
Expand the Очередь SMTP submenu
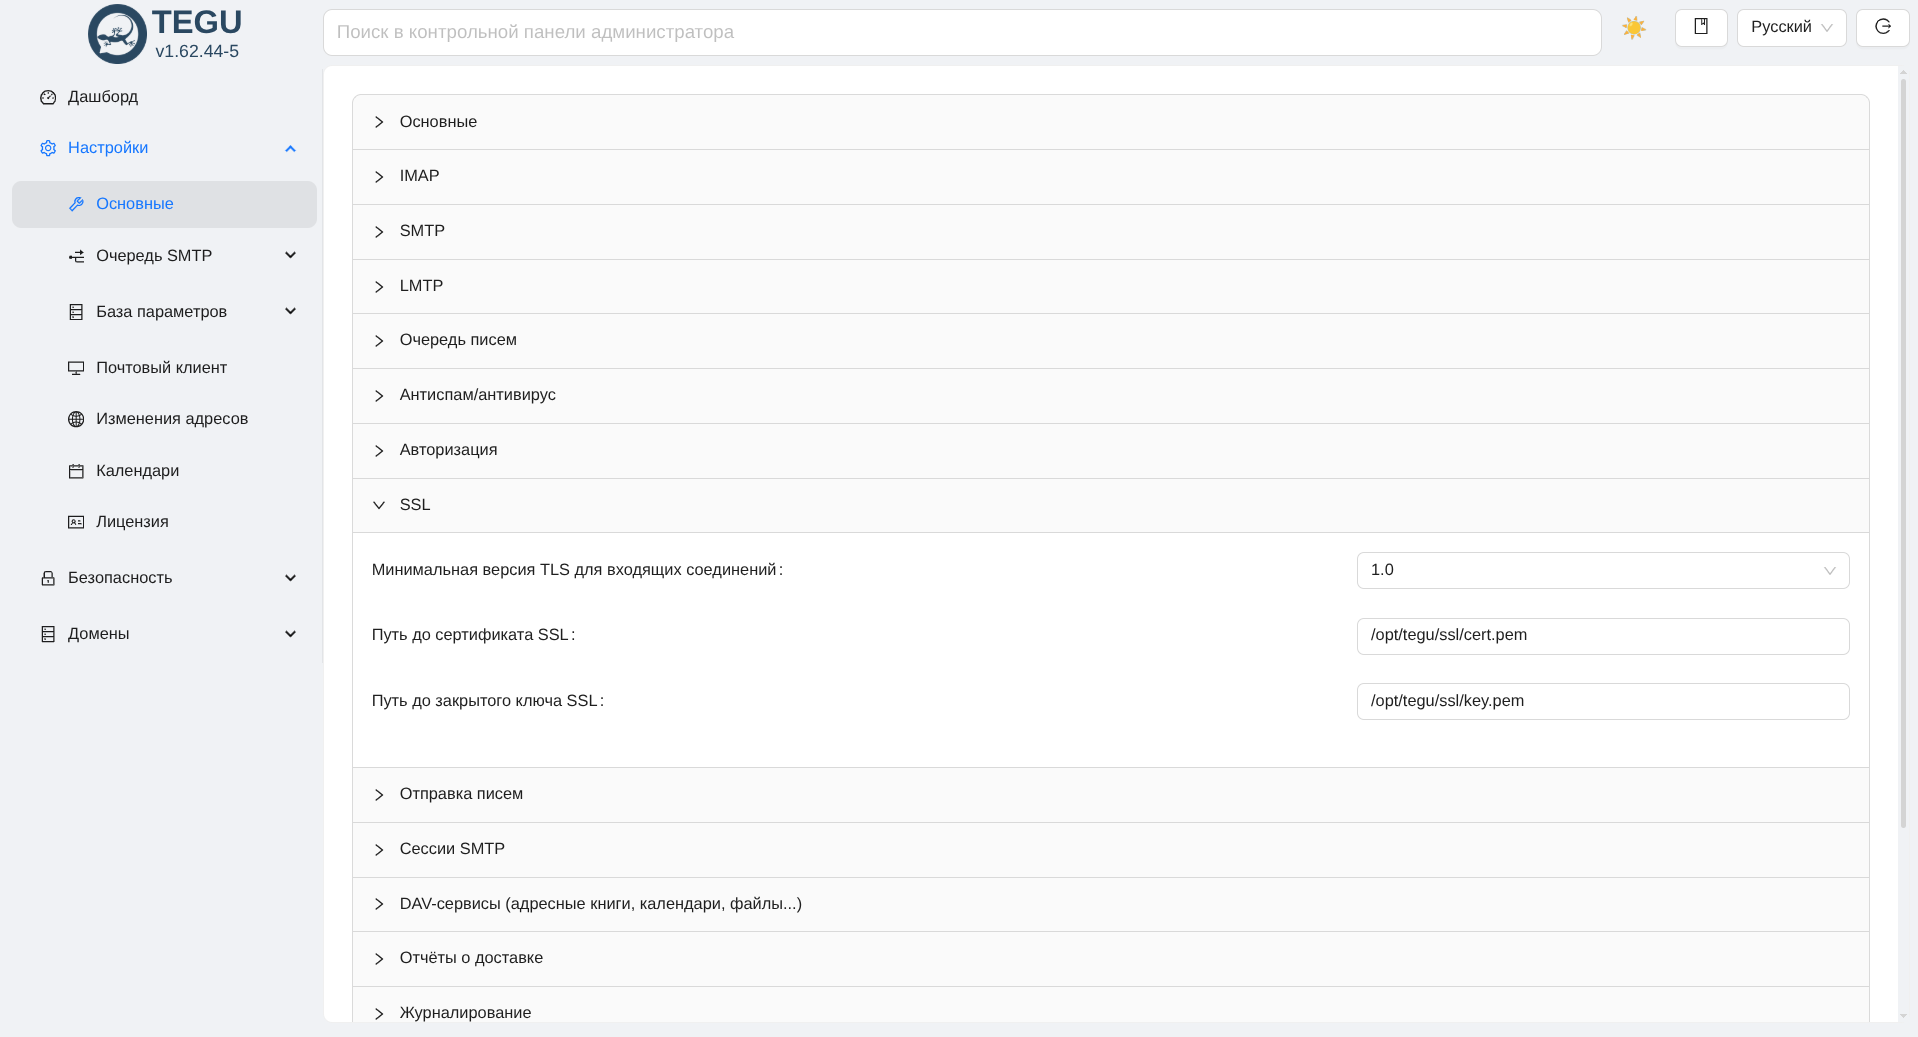(x=290, y=256)
